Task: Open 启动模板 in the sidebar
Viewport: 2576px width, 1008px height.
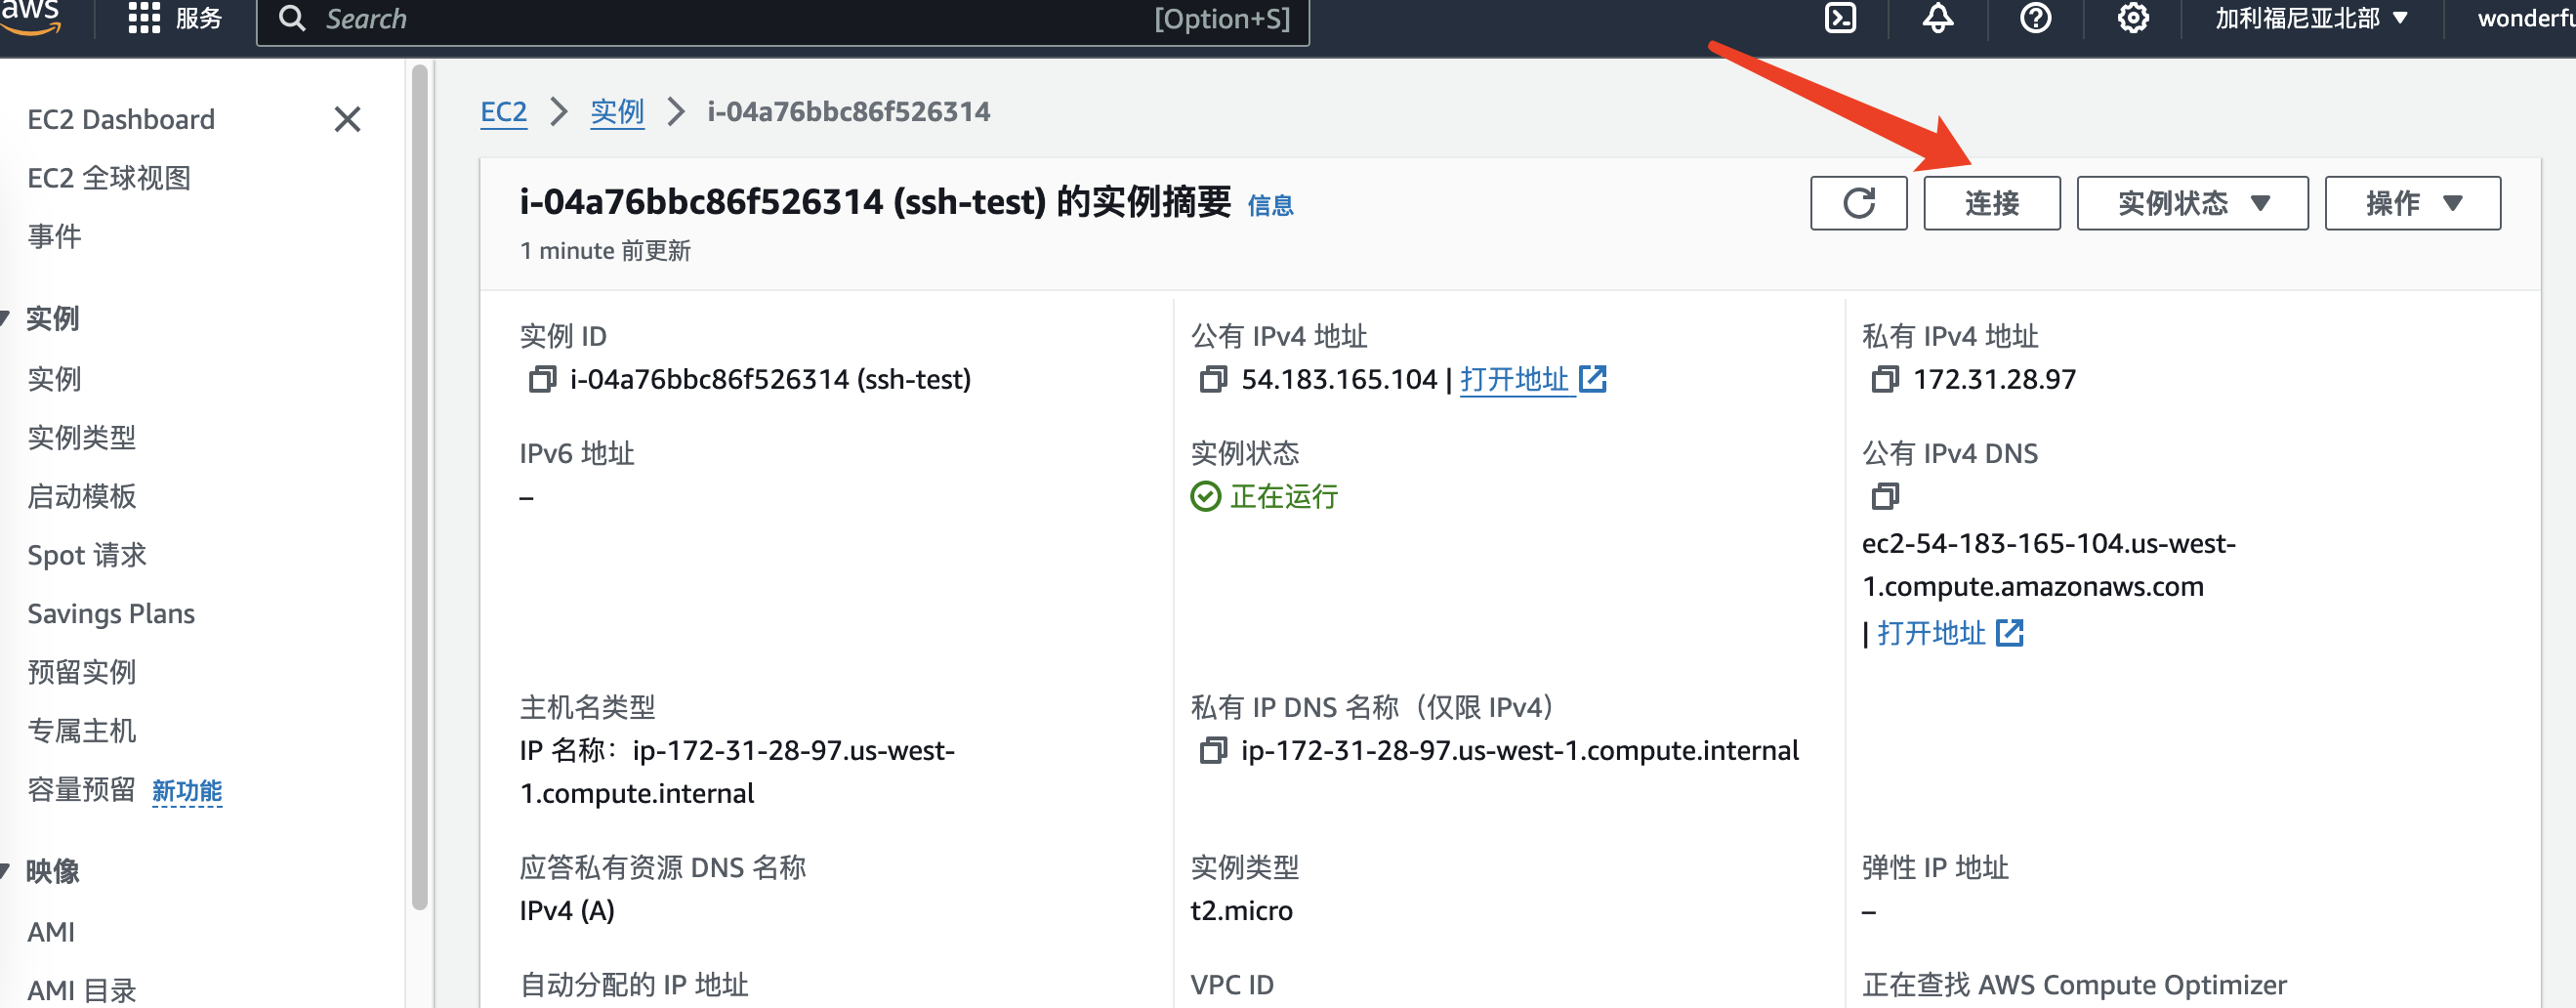Action: (82, 496)
